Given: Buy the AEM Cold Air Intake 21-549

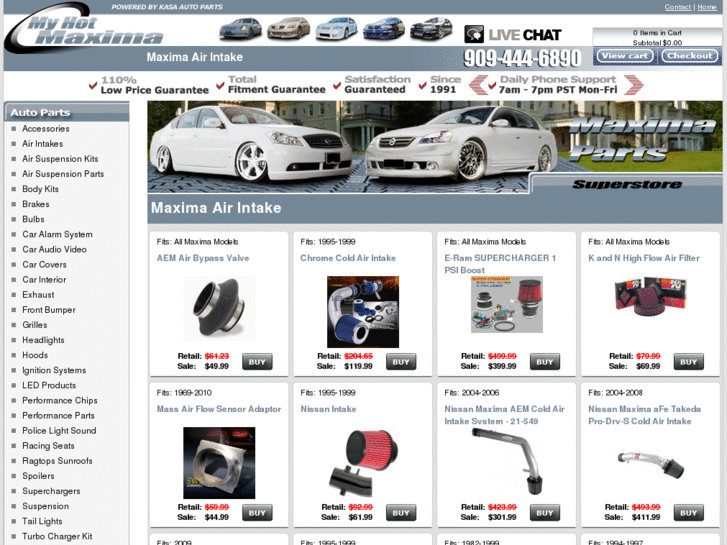Looking at the screenshot, I should coord(545,513).
